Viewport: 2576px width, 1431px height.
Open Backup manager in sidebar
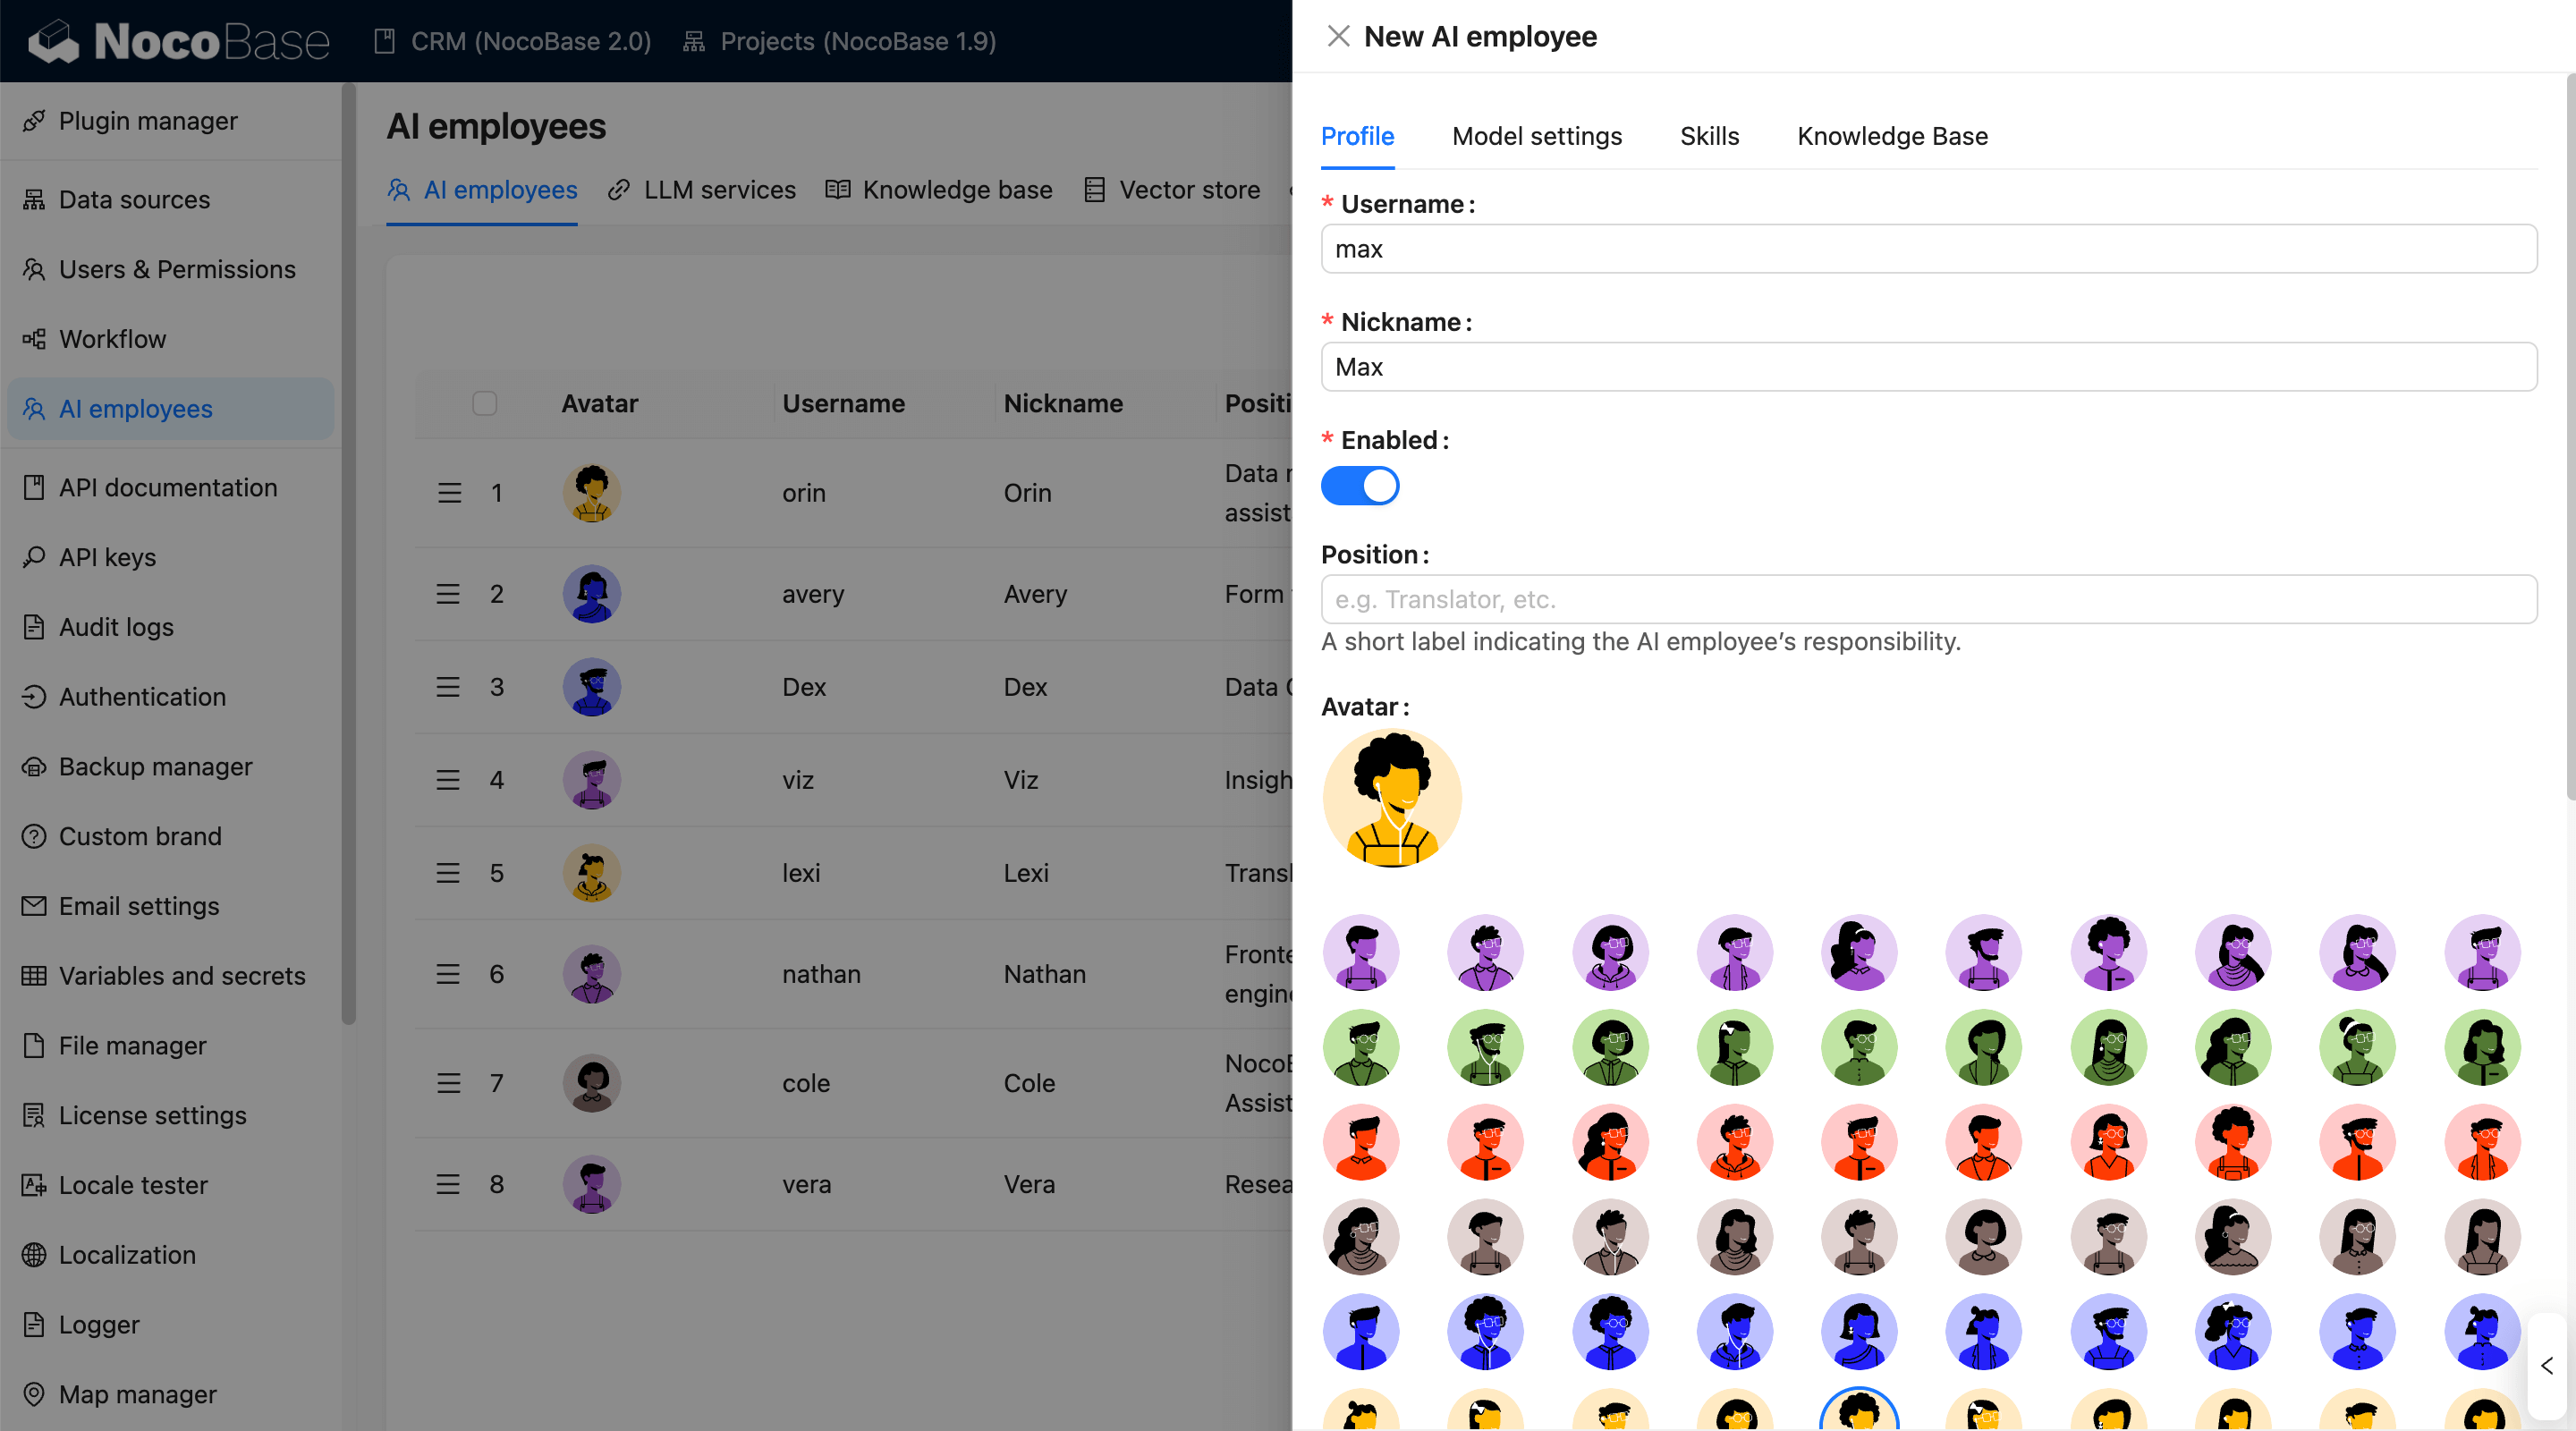click(x=155, y=766)
